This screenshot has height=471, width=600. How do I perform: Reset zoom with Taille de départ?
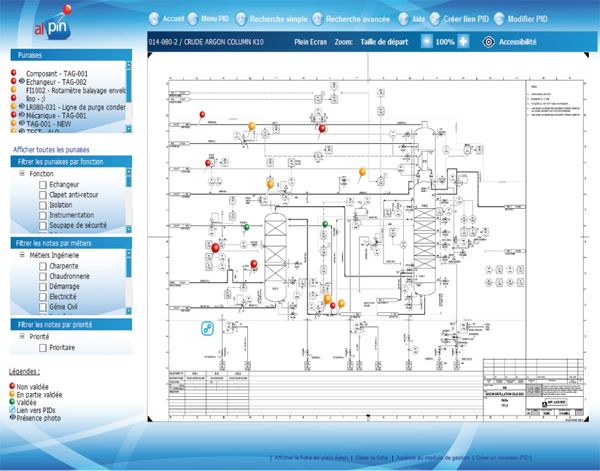[386, 43]
